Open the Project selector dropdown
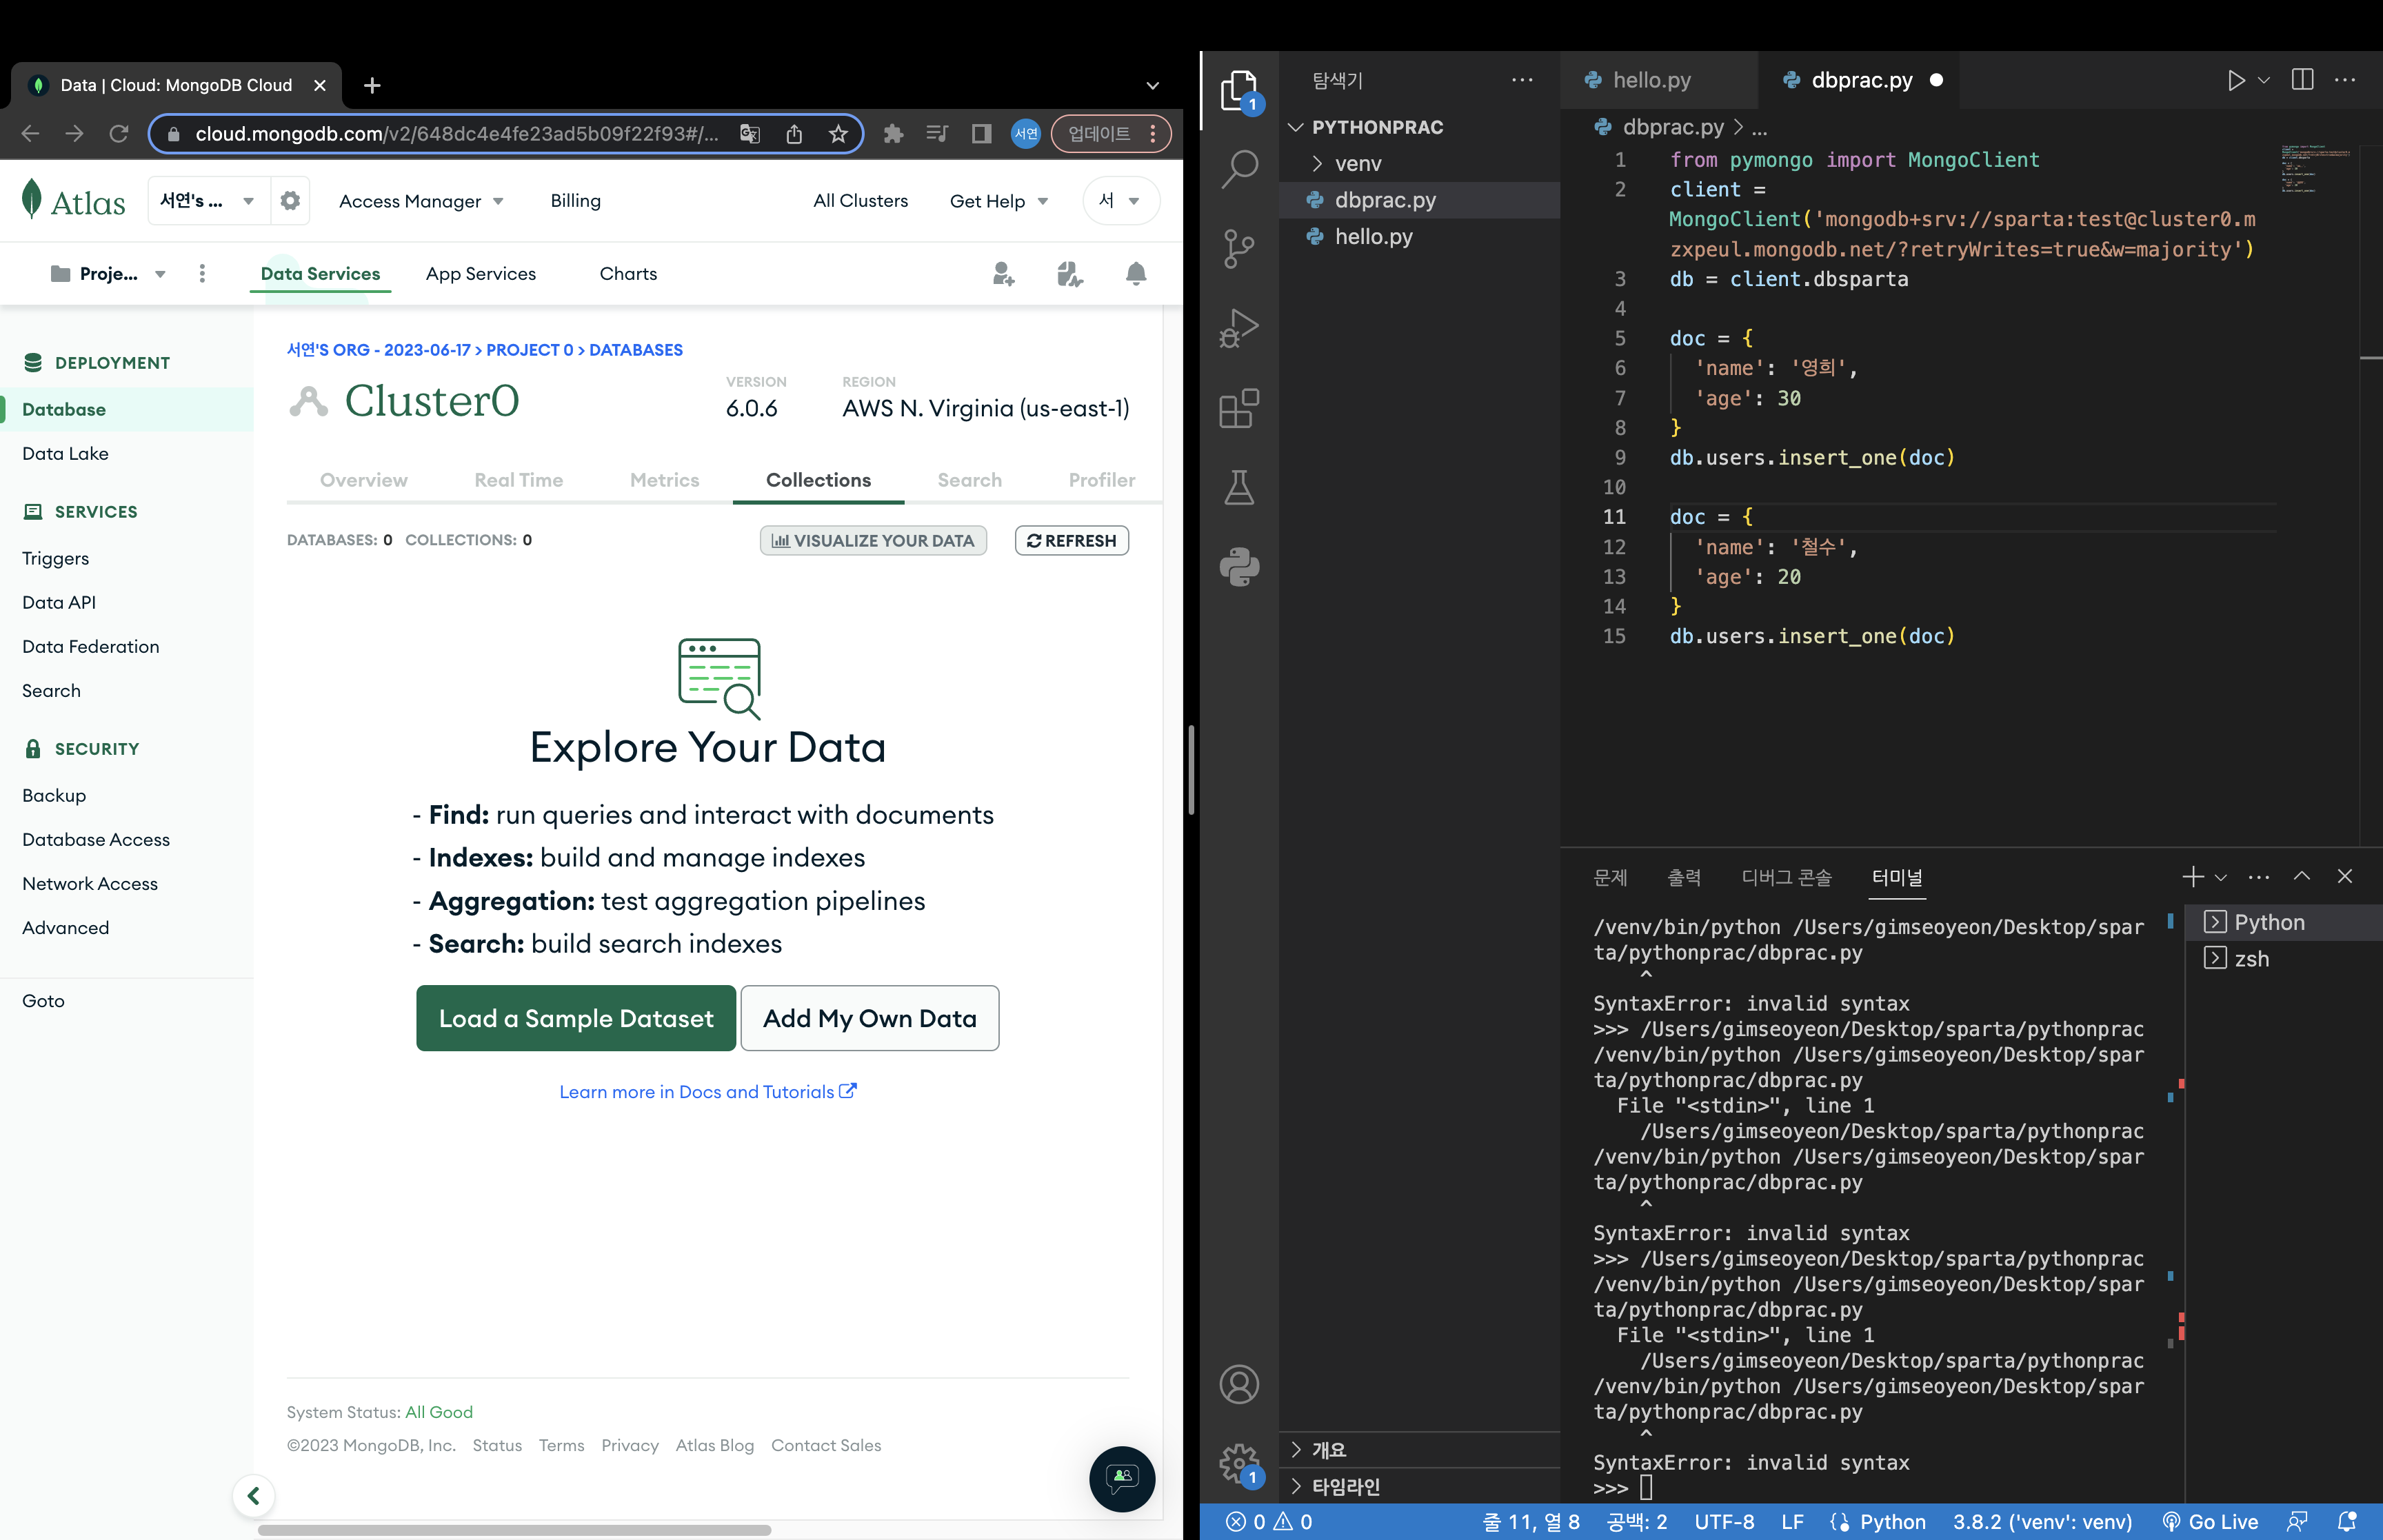The height and width of the screenshot is (1540, 2383). click(x=108, y=274)
